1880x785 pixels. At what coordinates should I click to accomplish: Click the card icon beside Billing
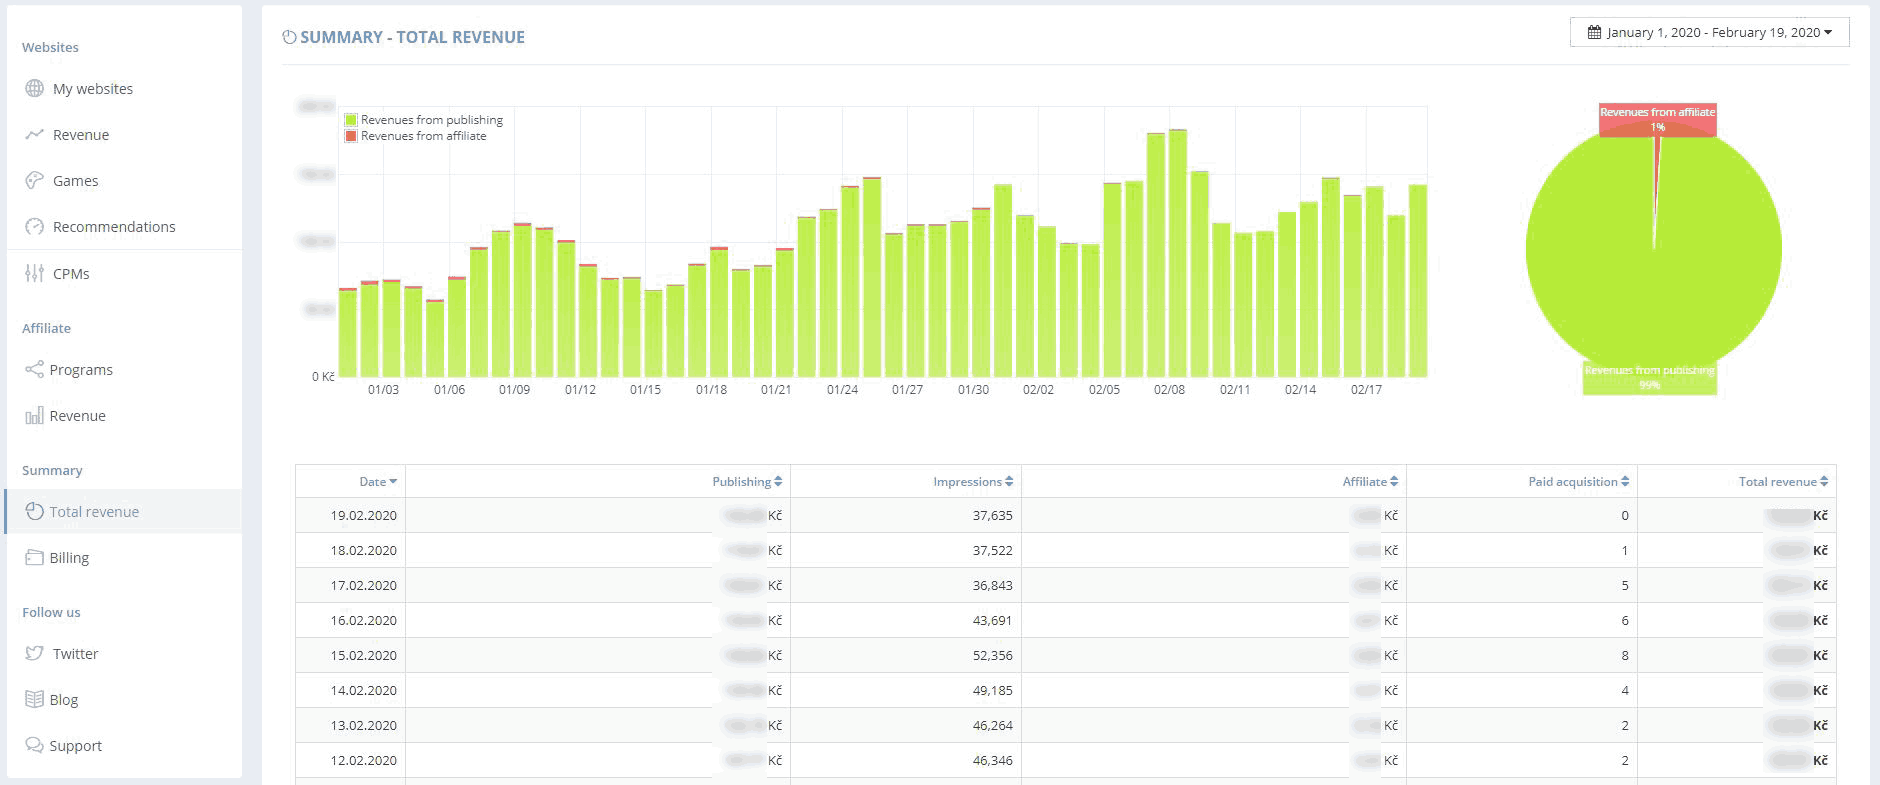tap(34, 557)
